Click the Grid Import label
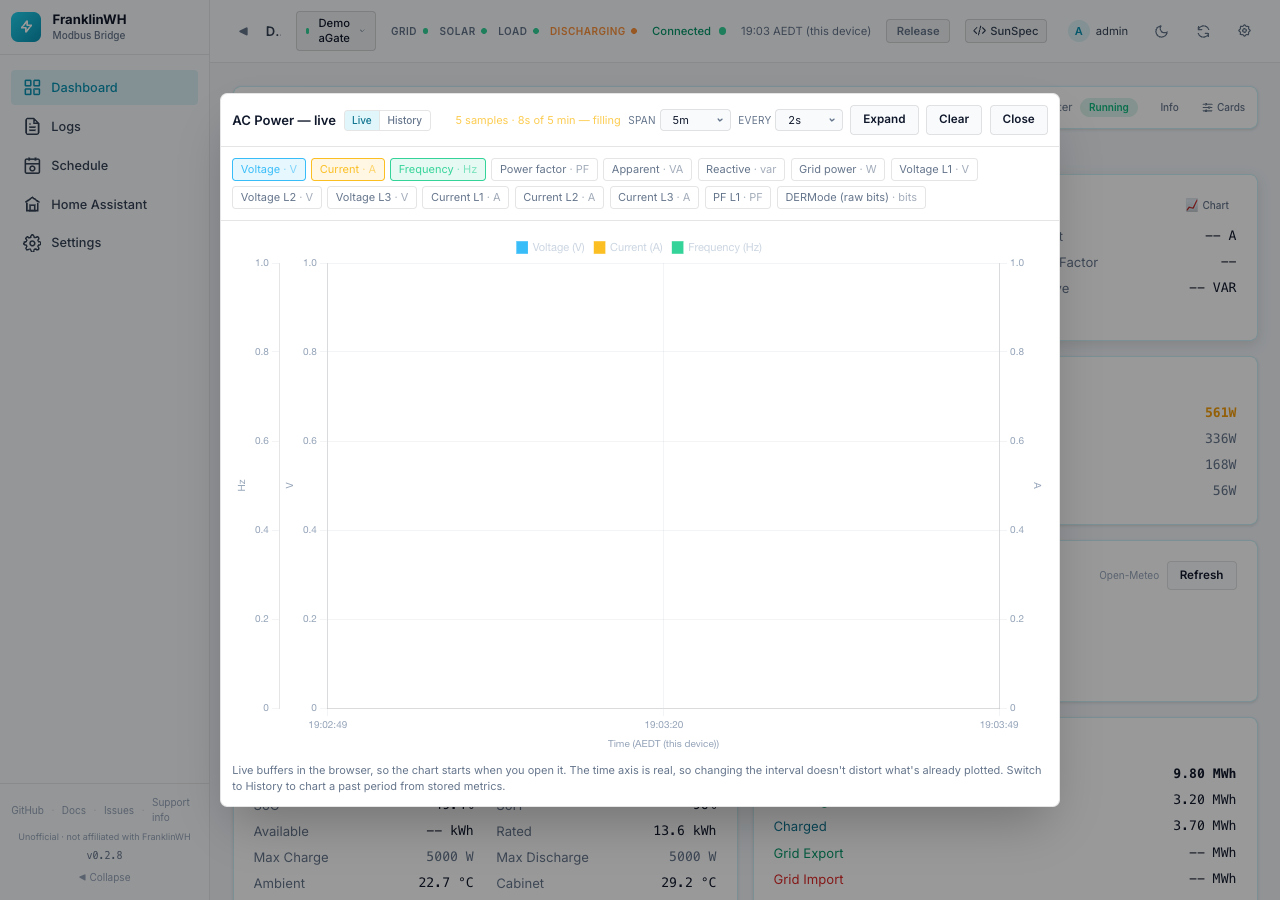Viewport: 1280px width, 900px height. [x=808, y=879]
